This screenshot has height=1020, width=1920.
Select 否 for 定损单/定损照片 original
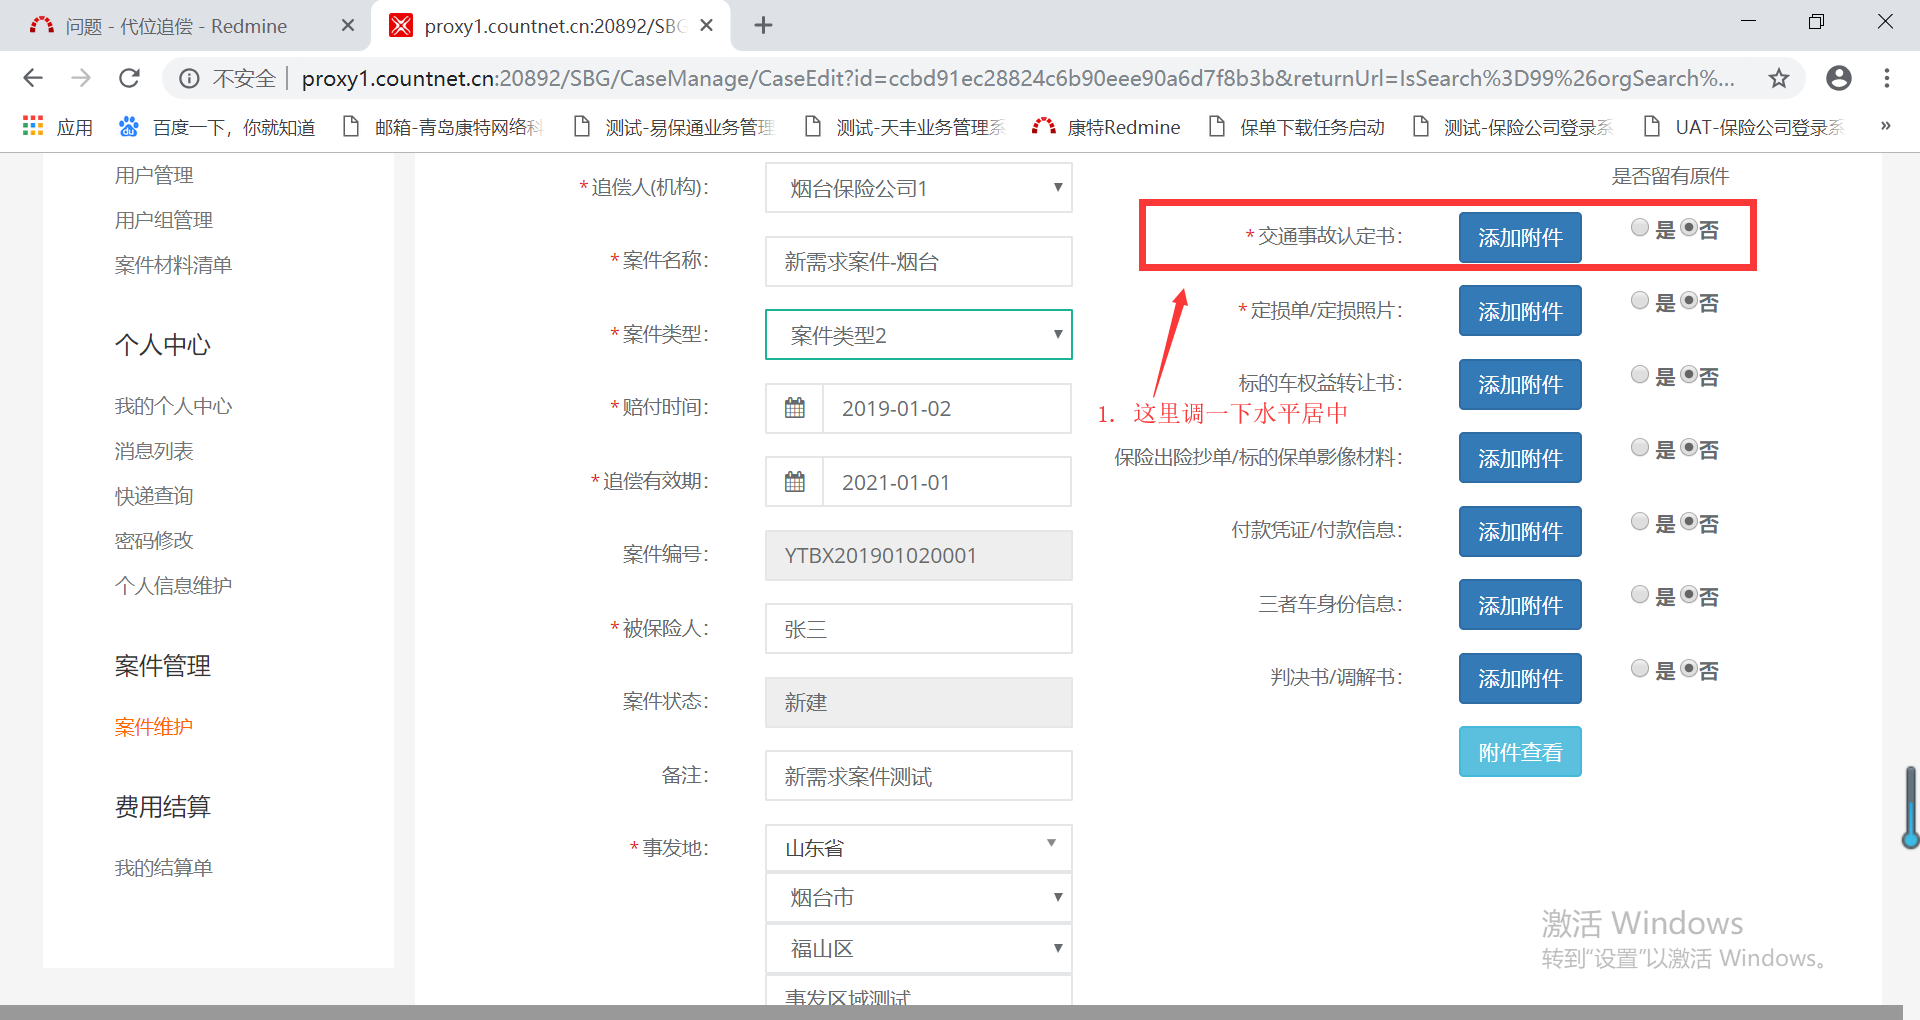(x=1689, y=301)
